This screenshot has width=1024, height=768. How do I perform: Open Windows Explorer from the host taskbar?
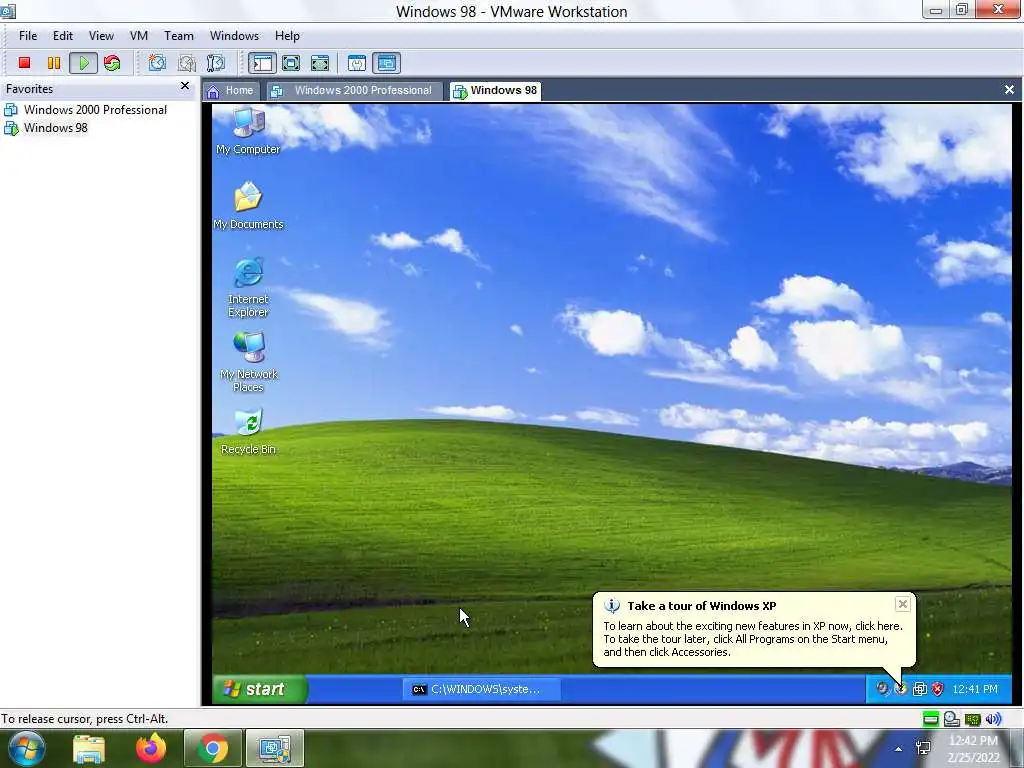click(89, 749)
